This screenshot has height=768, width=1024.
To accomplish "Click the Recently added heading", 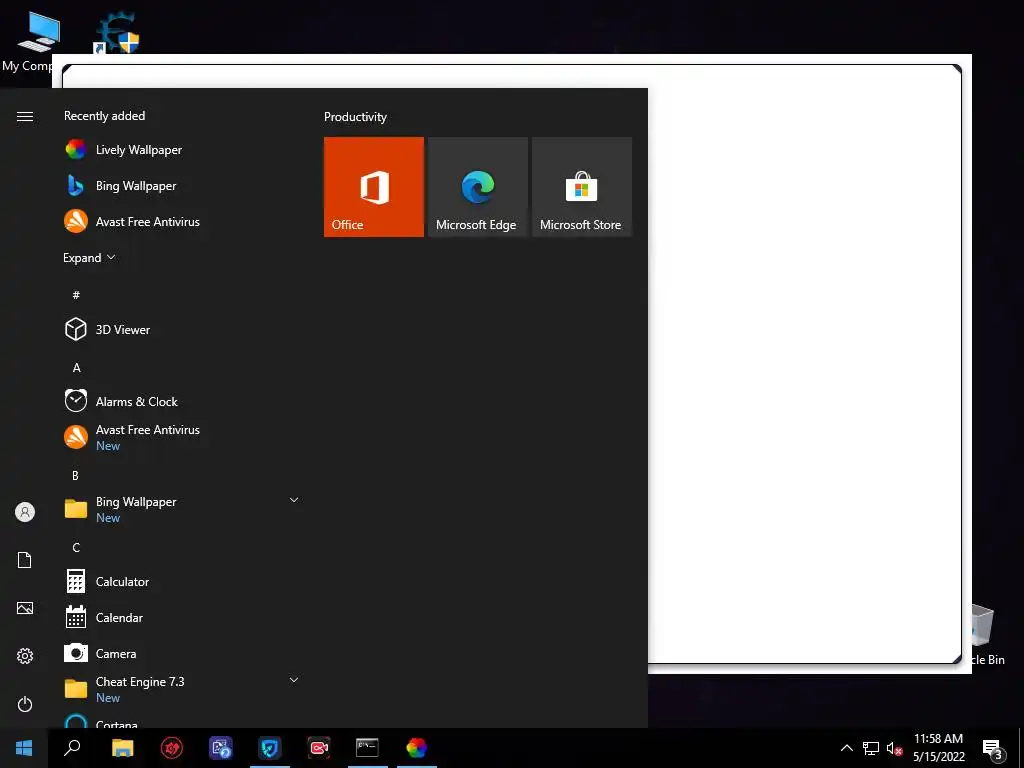I will [104, 116].
